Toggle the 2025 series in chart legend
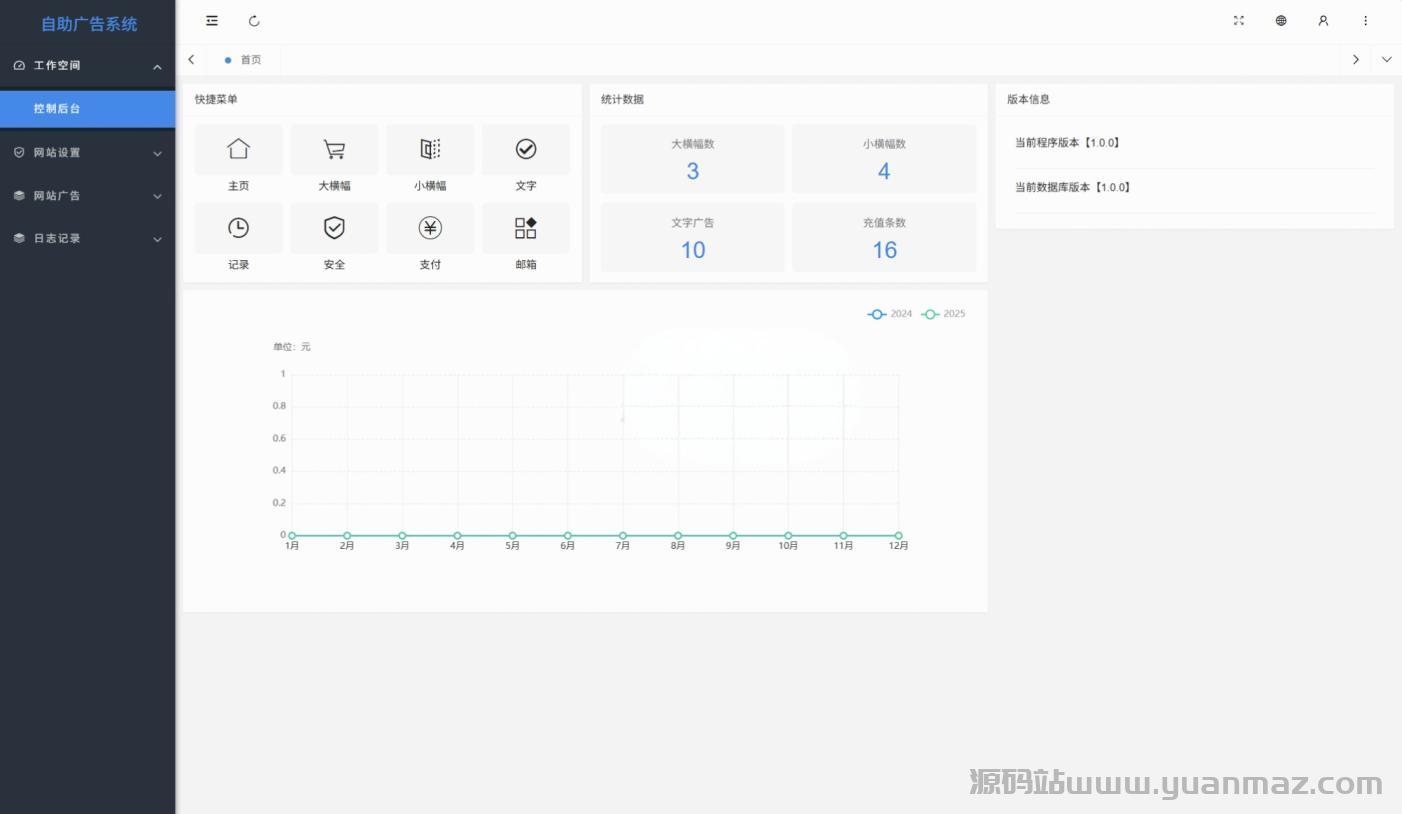This screenshot has height=814, width=1402. tap(943, 314)
